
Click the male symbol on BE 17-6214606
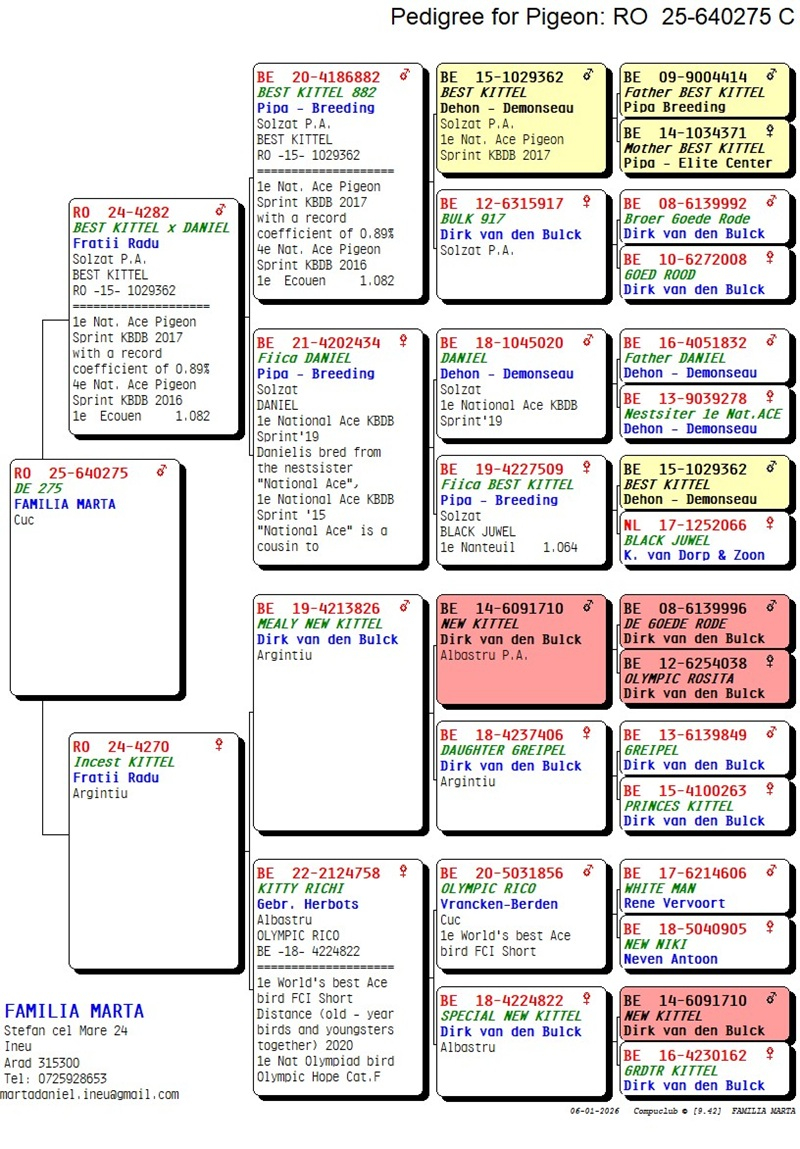pyautogui.click(x=770, y=872)
